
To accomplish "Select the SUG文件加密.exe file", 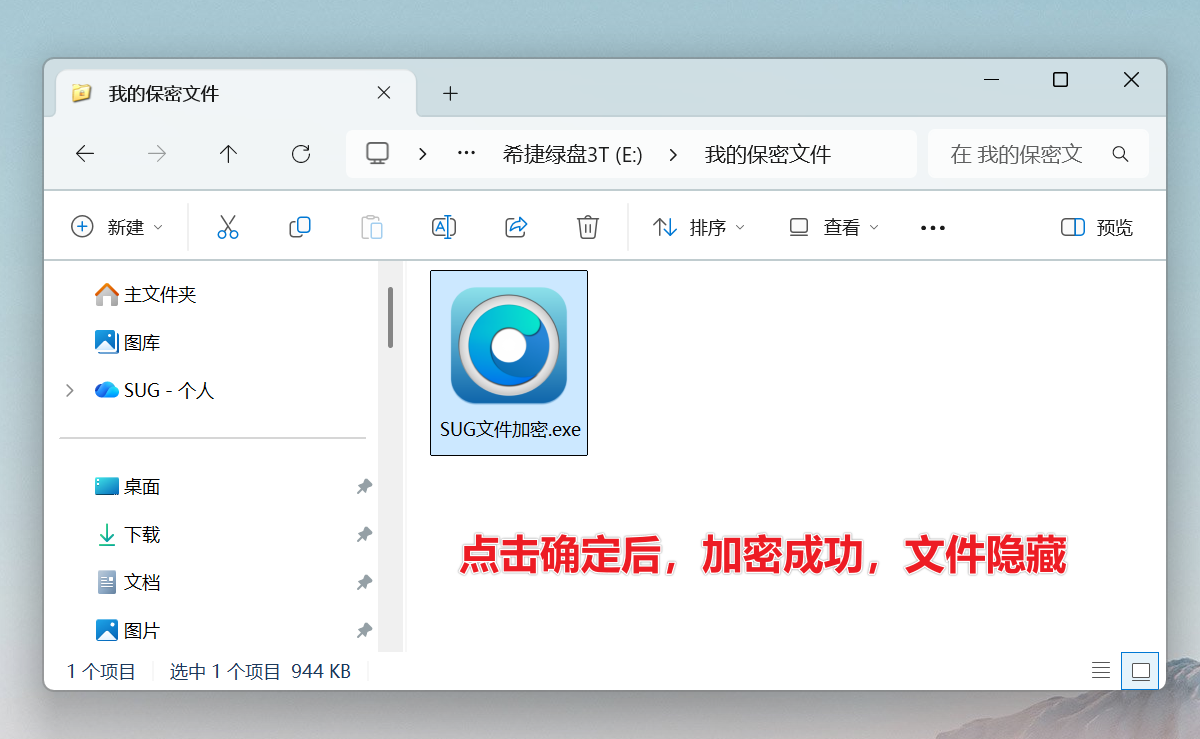I will point(509,362).
